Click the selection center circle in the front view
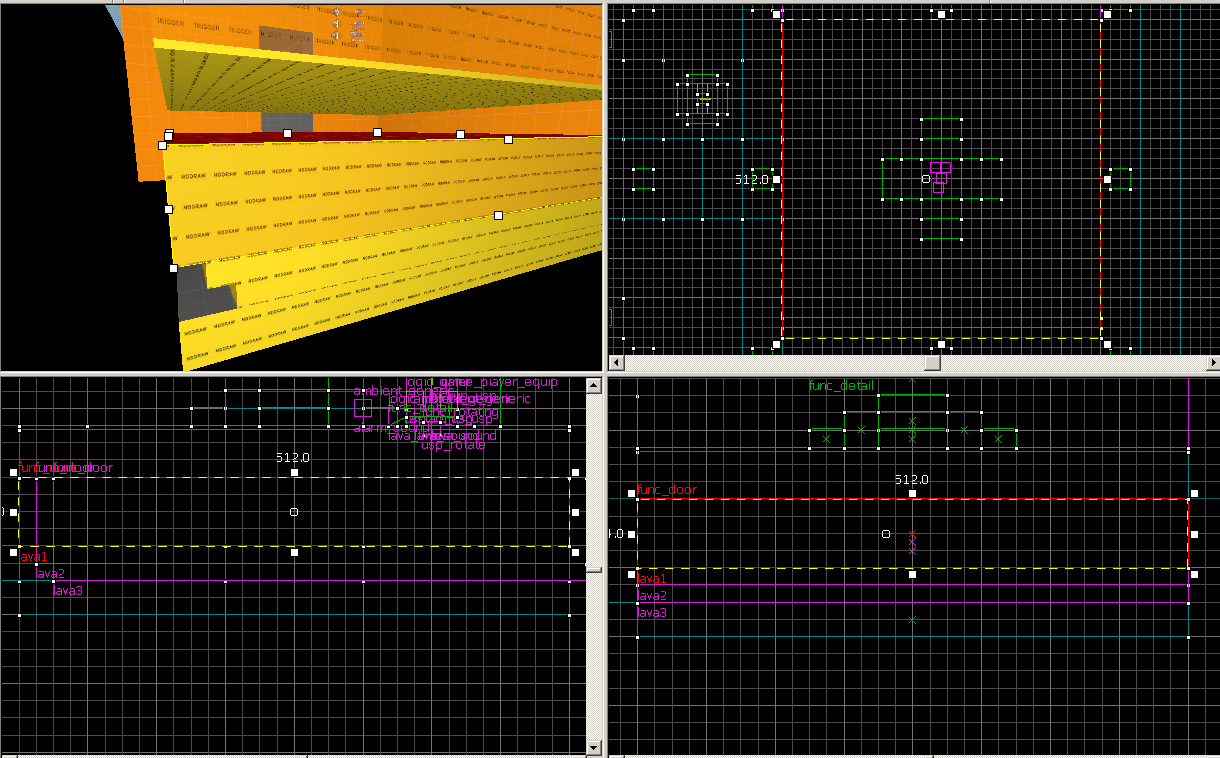 (x=294, y=512)
